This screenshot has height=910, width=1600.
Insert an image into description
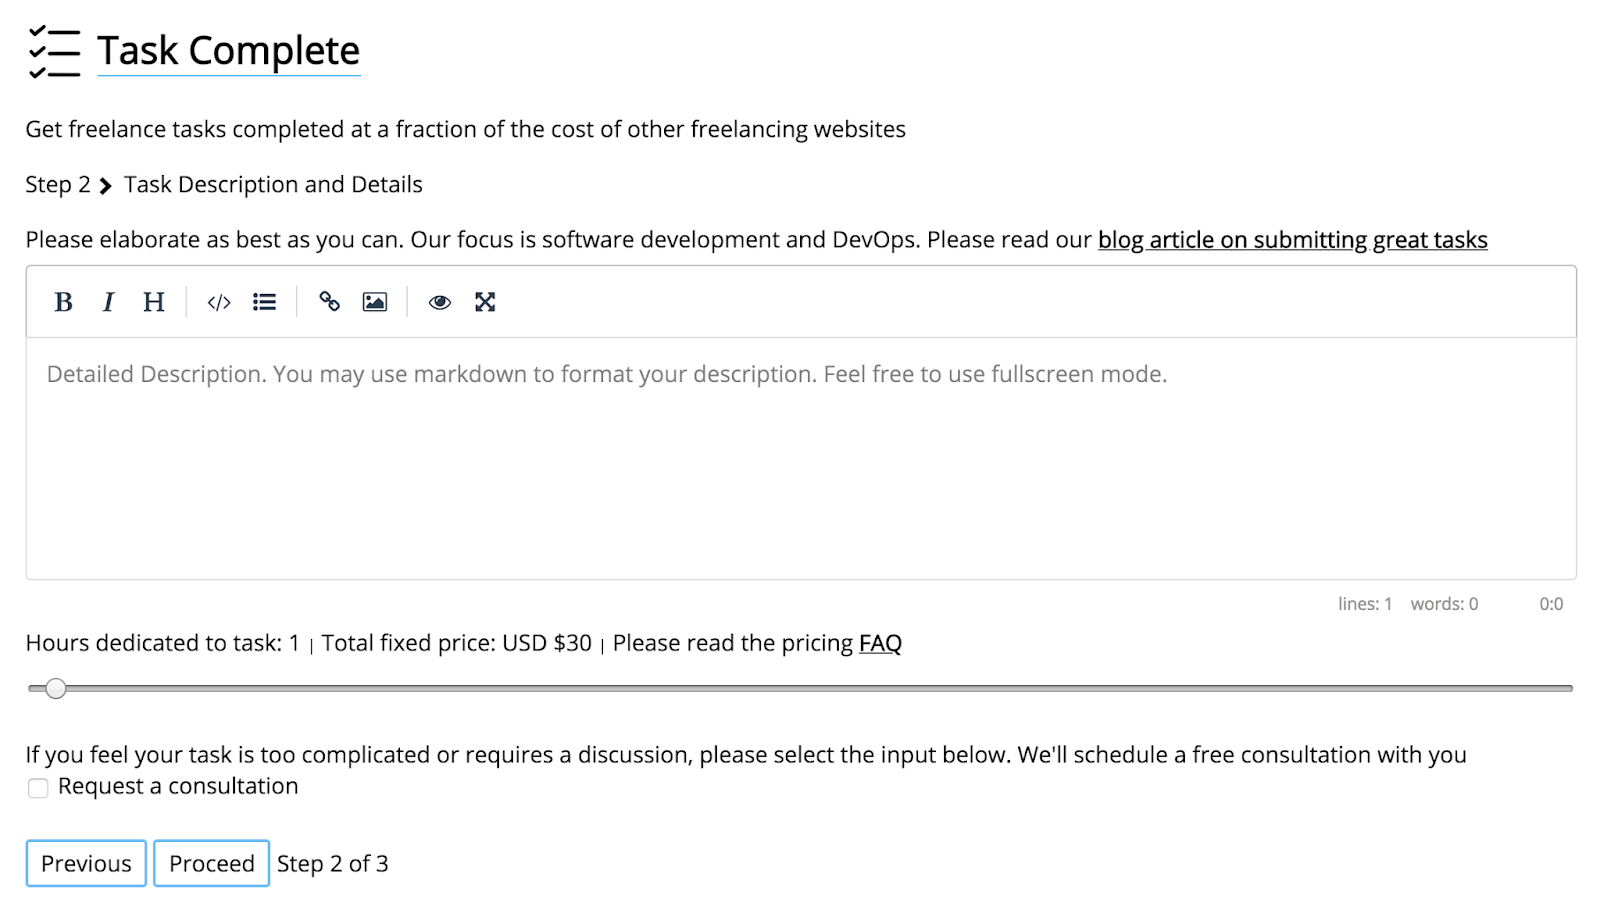coord(375,302)
